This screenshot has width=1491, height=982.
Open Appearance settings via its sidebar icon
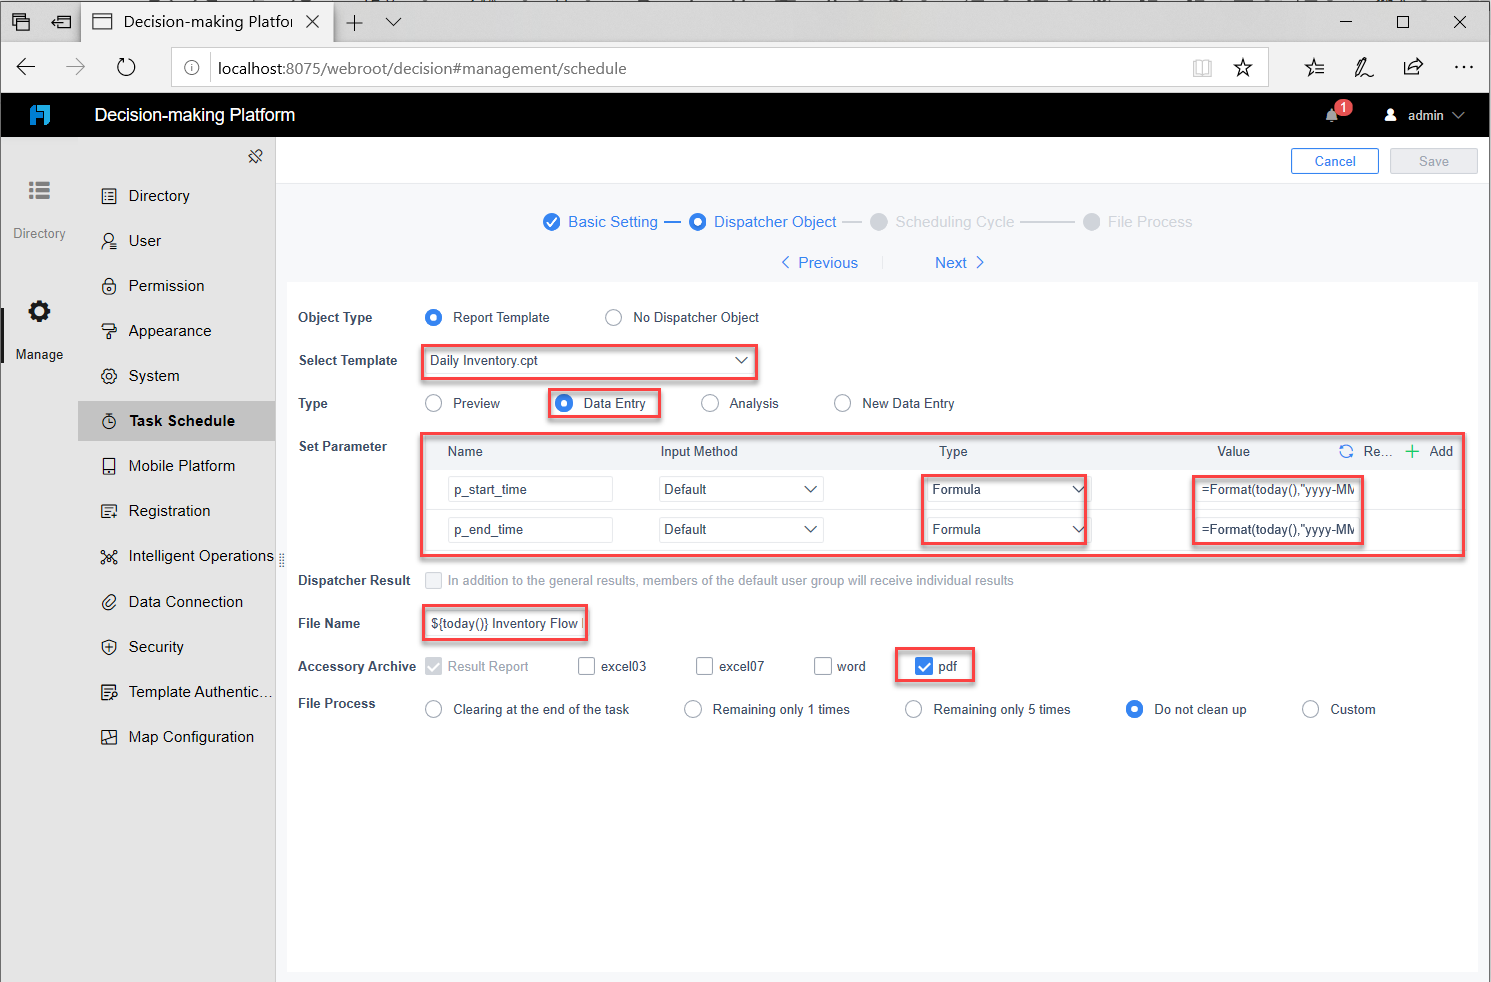coord(108,330)
